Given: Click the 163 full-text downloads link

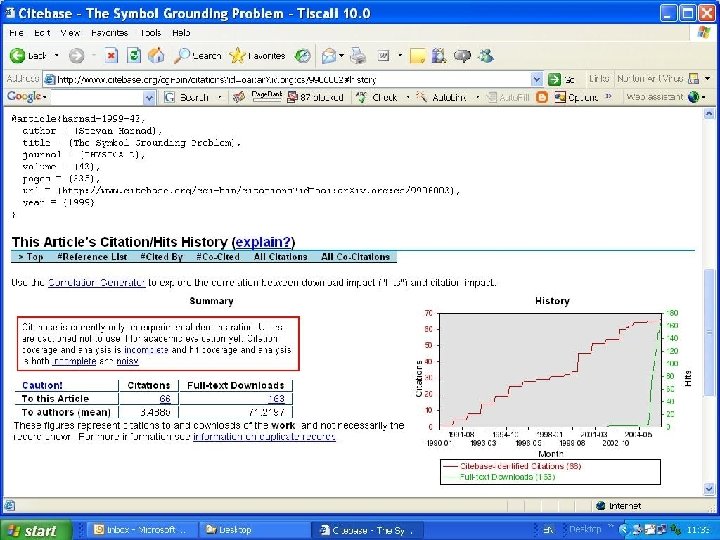Looking at the screenshot, I should pos(276,399).
